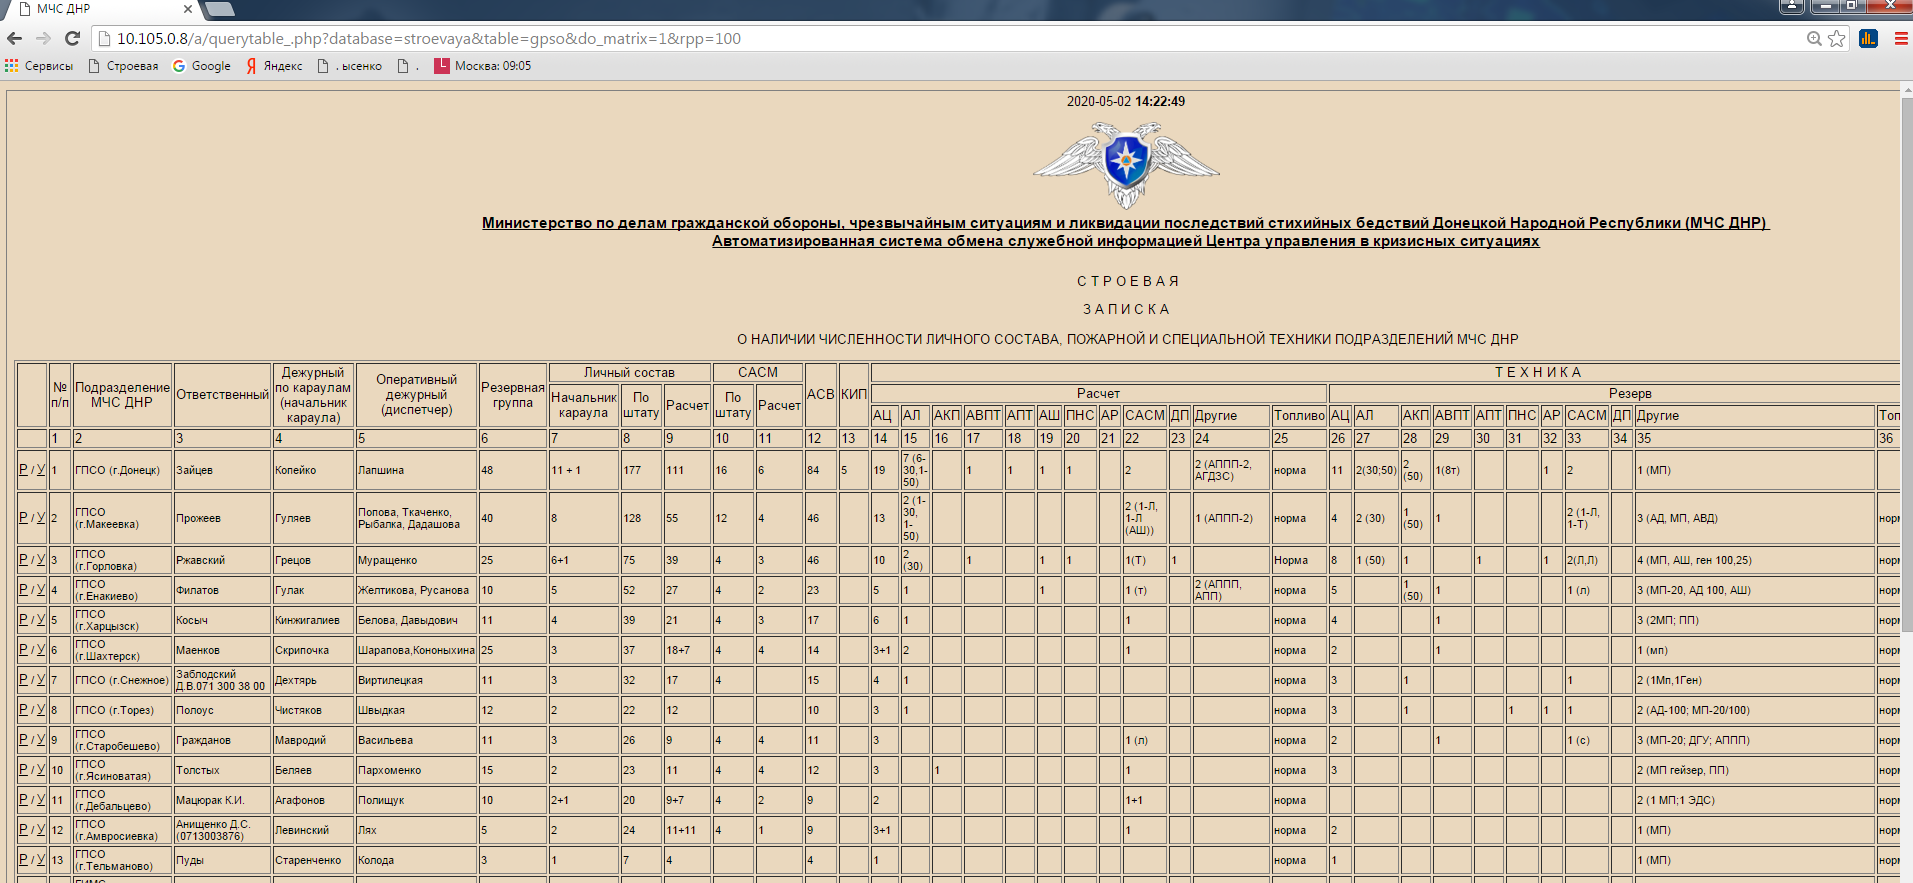This screenshot has height=883, width=1913.
Task: Open the zoom indicator in the address bar
Action: pyautogui.click(x=1814, y=39)
